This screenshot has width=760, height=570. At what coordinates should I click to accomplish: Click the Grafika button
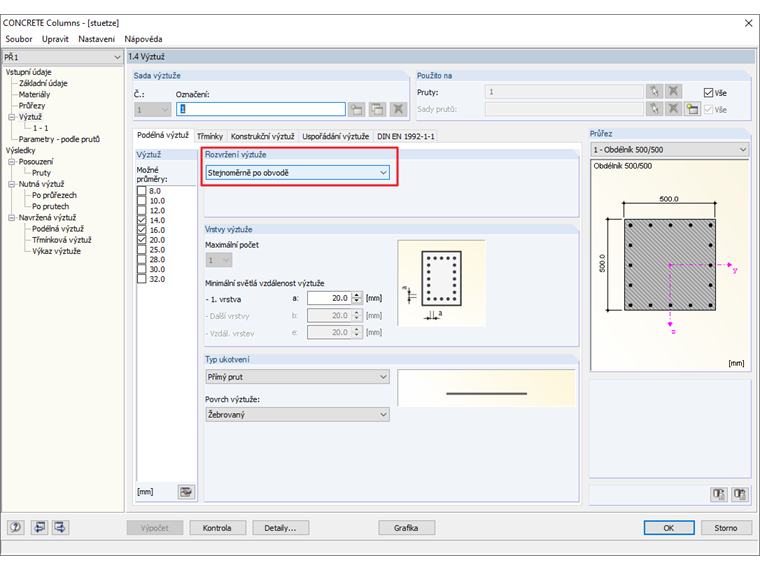[x=406, y=528]
